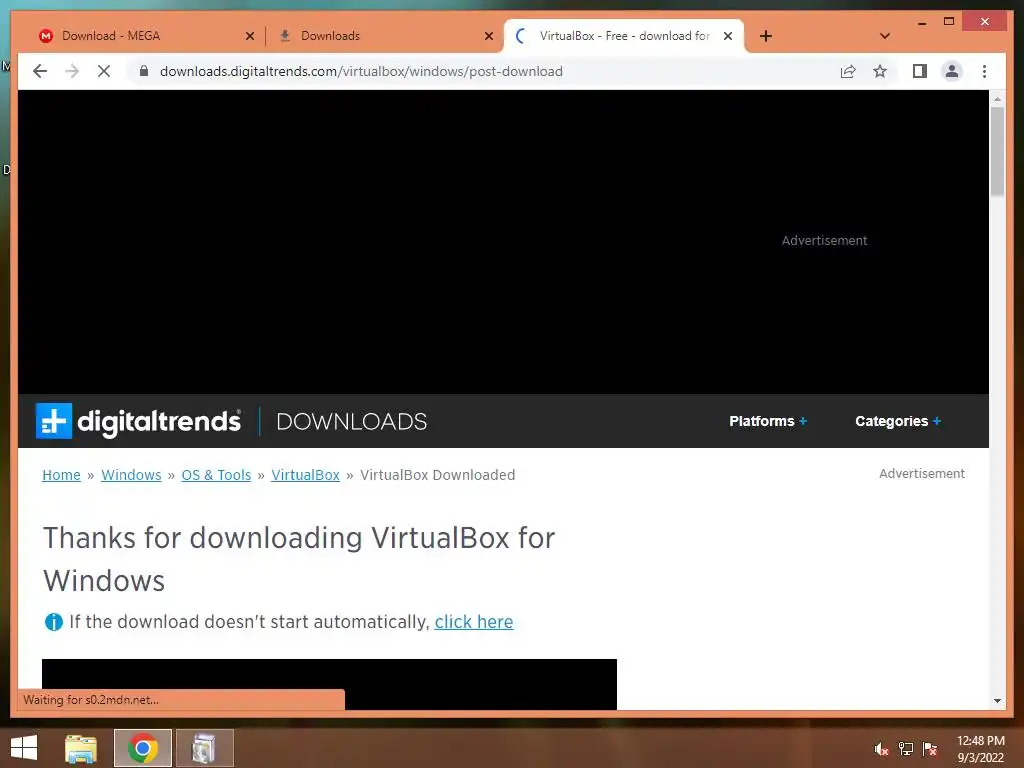Screen dimensions: 1024x768
Task: Open the Windows breadcrumb link
Action: pos(131,475)
